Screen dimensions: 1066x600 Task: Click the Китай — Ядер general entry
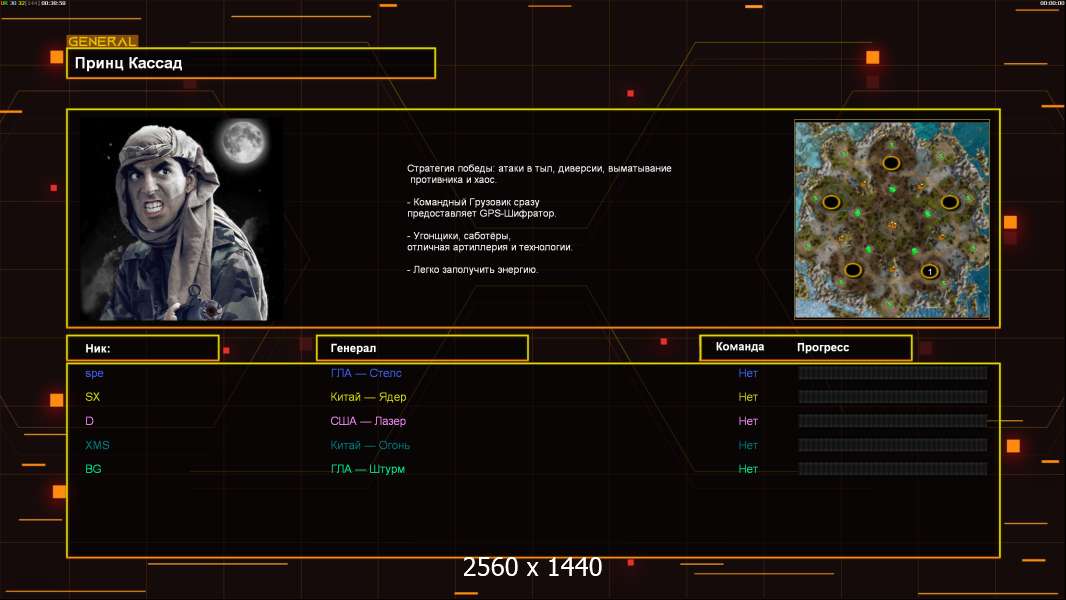368,397
